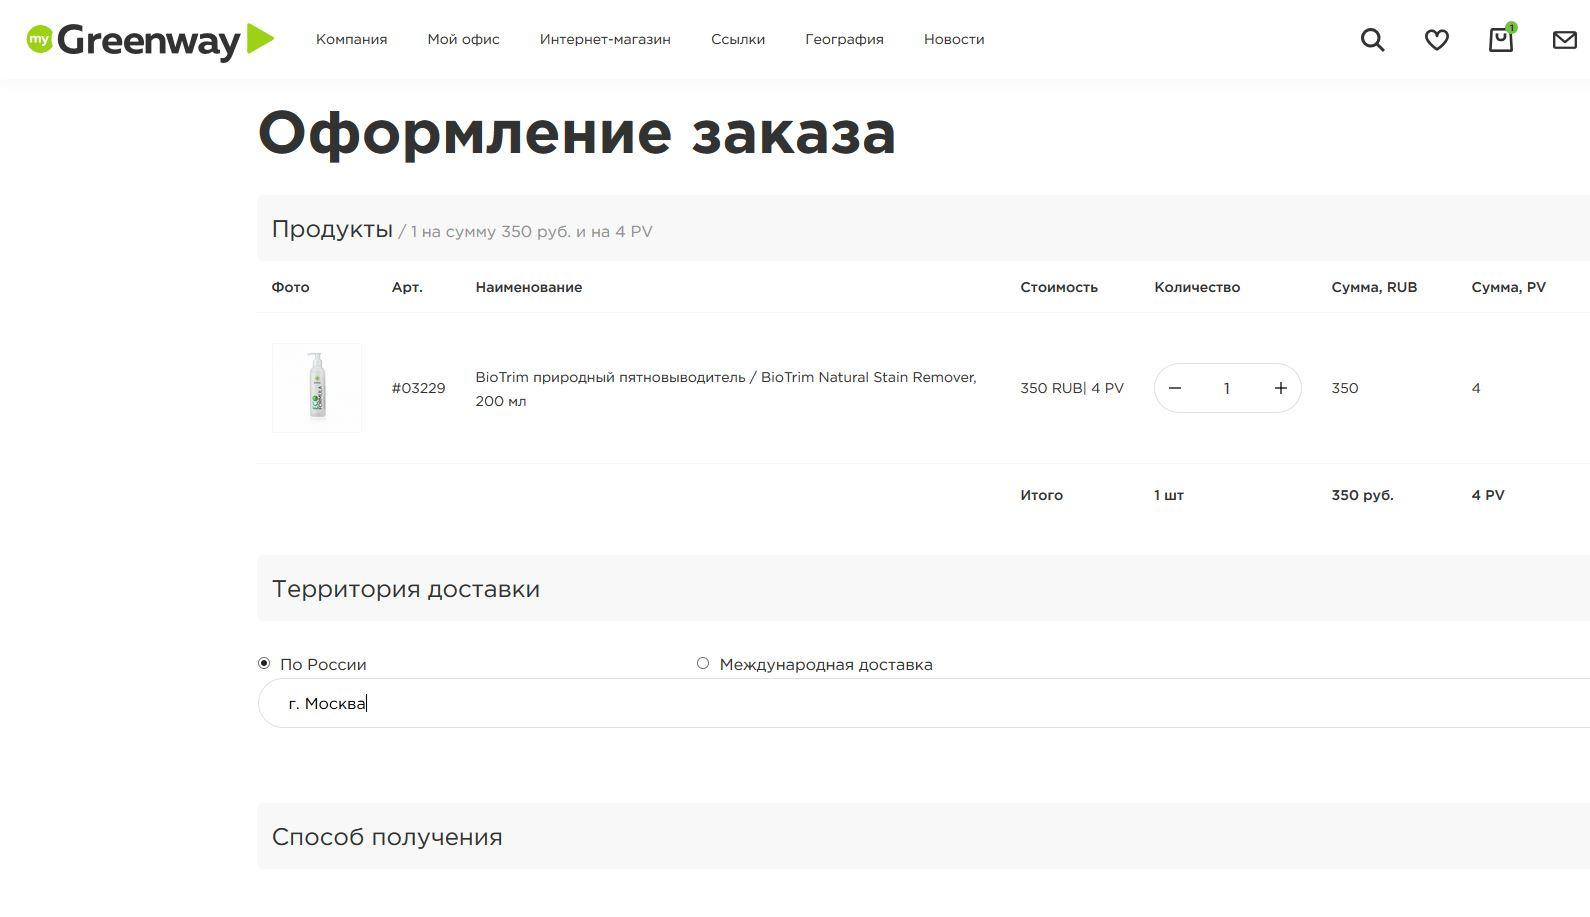Viewport: 1590px width, 917px height.
Task: Open the Интернет-магазин menu
Action: tap(605, 39)
